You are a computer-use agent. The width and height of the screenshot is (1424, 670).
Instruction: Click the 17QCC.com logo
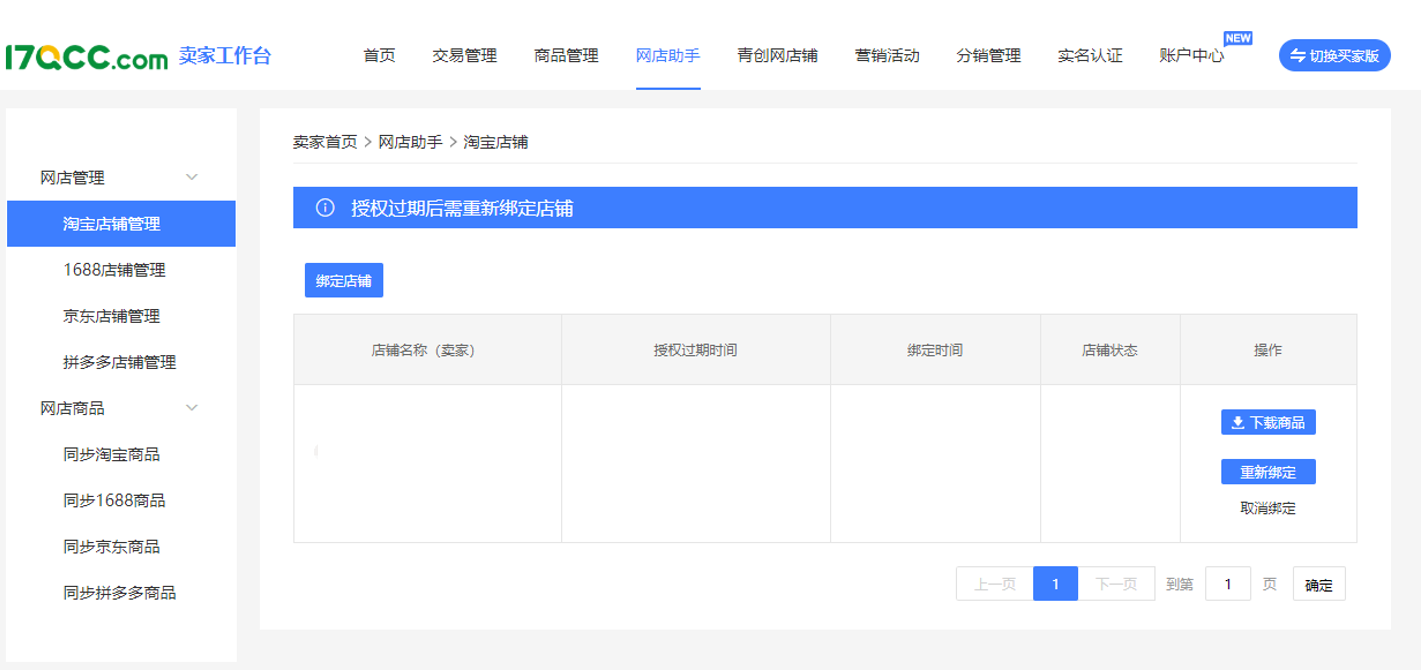click(x=86, y=57)
